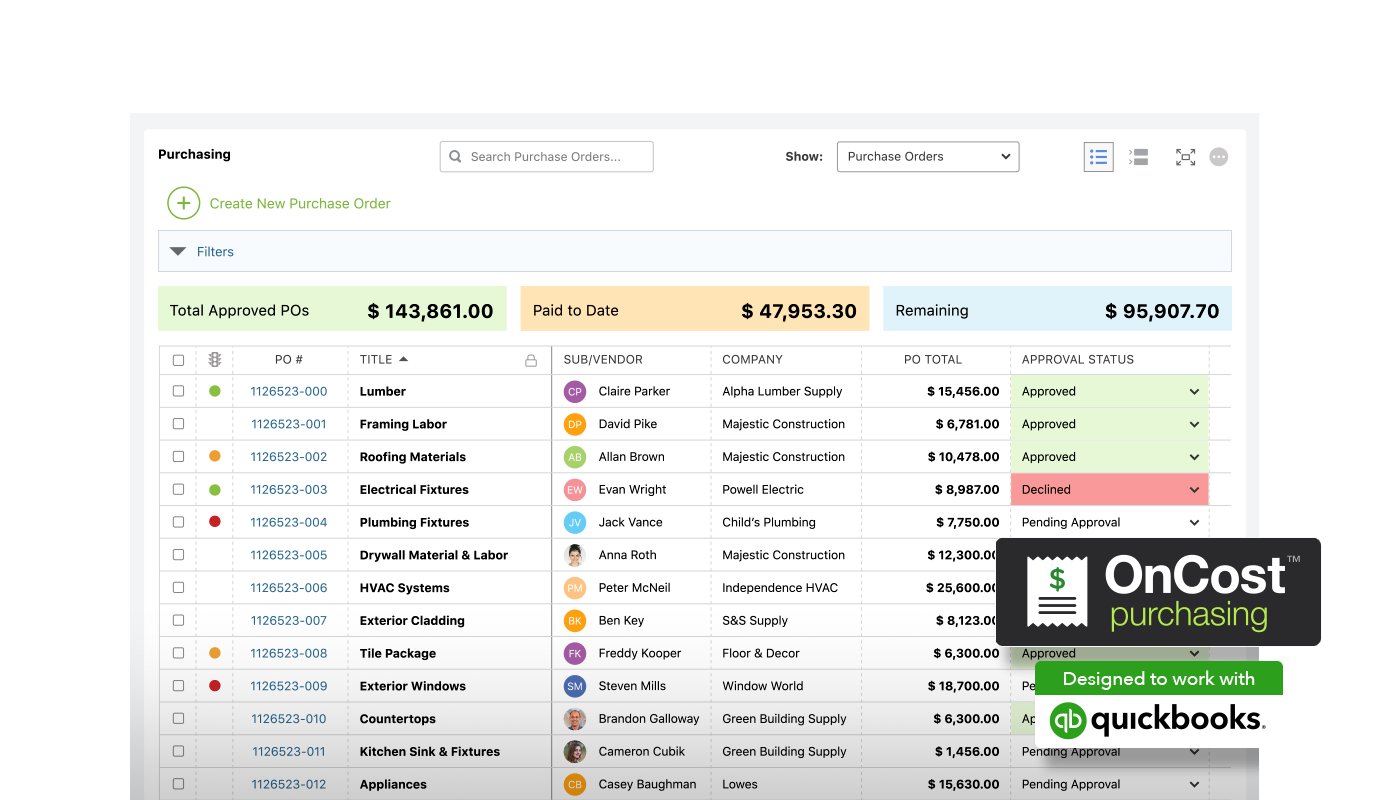Click the lock icon in the Title header
The width and height of the screenshot is (1390, 800).
[x=531, y=360]
